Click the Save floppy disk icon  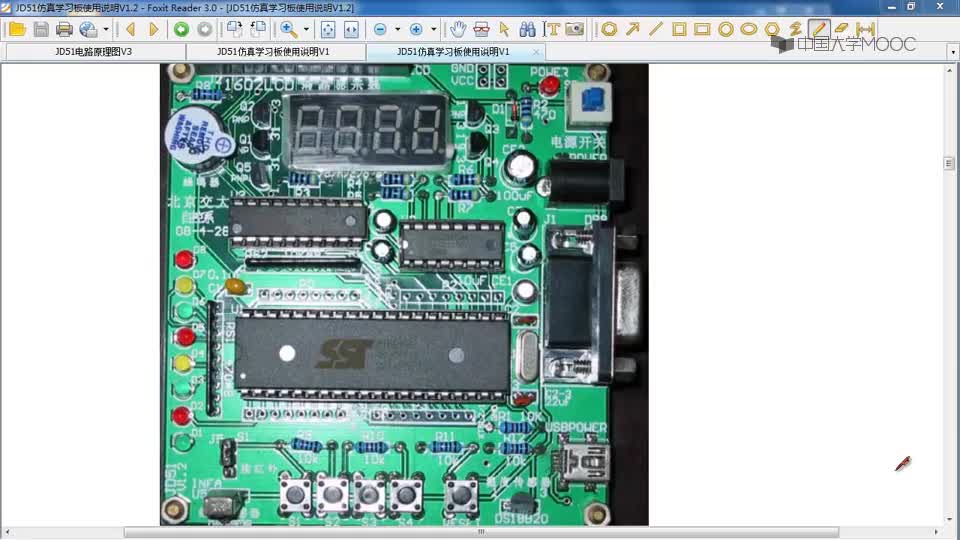41,29
